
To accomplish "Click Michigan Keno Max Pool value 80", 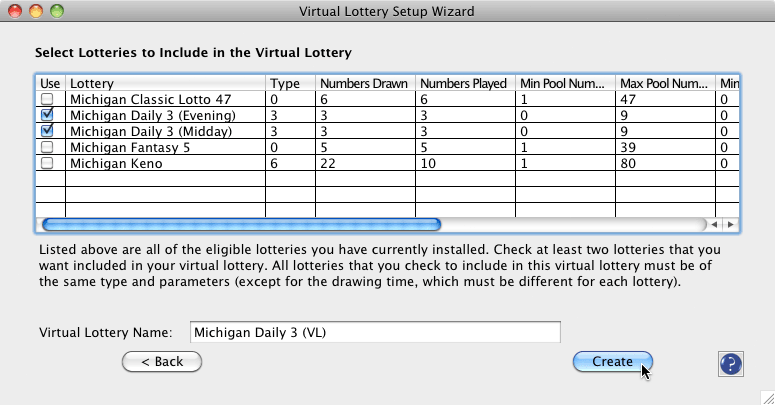I will pos(628,163).
